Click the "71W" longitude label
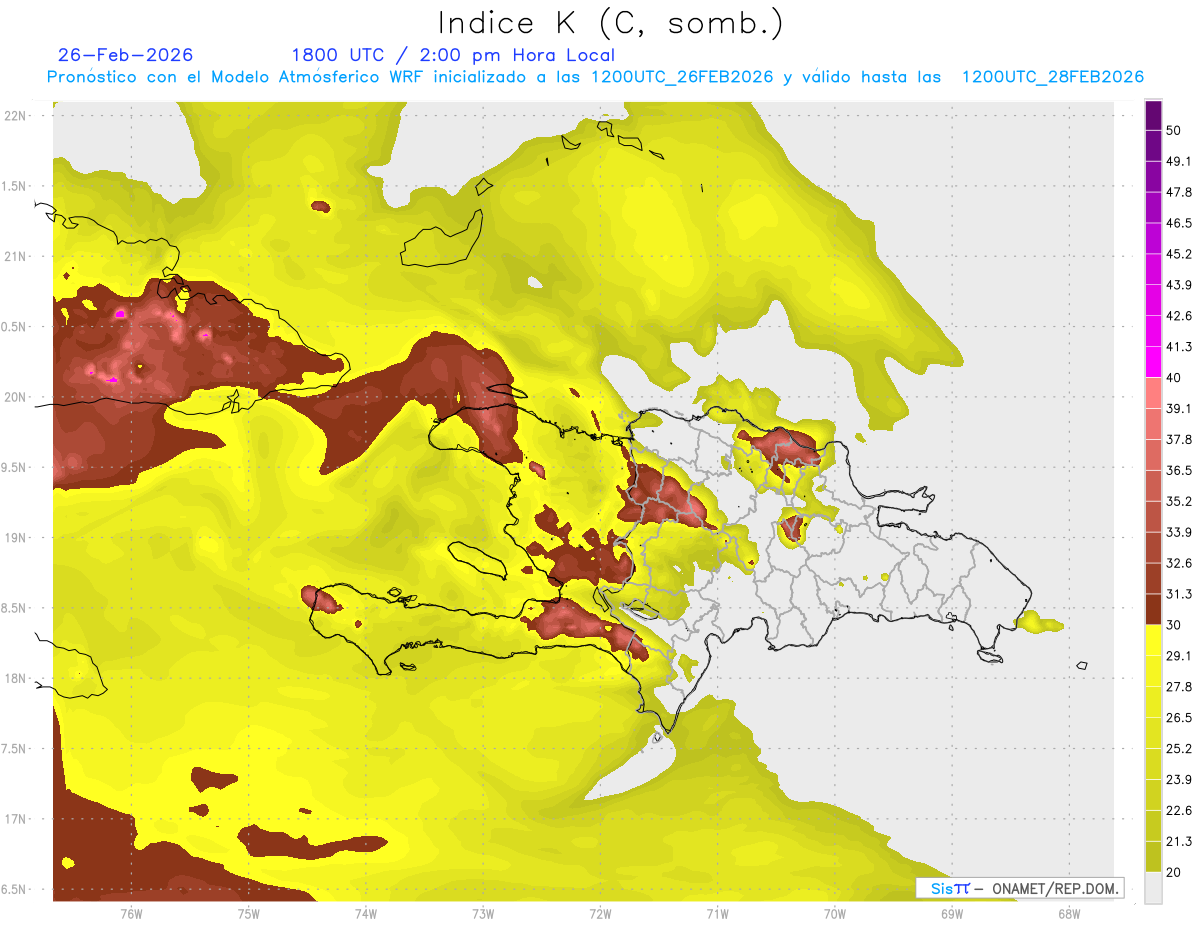Screen dimensions: 1200x927 (x=717, y=913)
